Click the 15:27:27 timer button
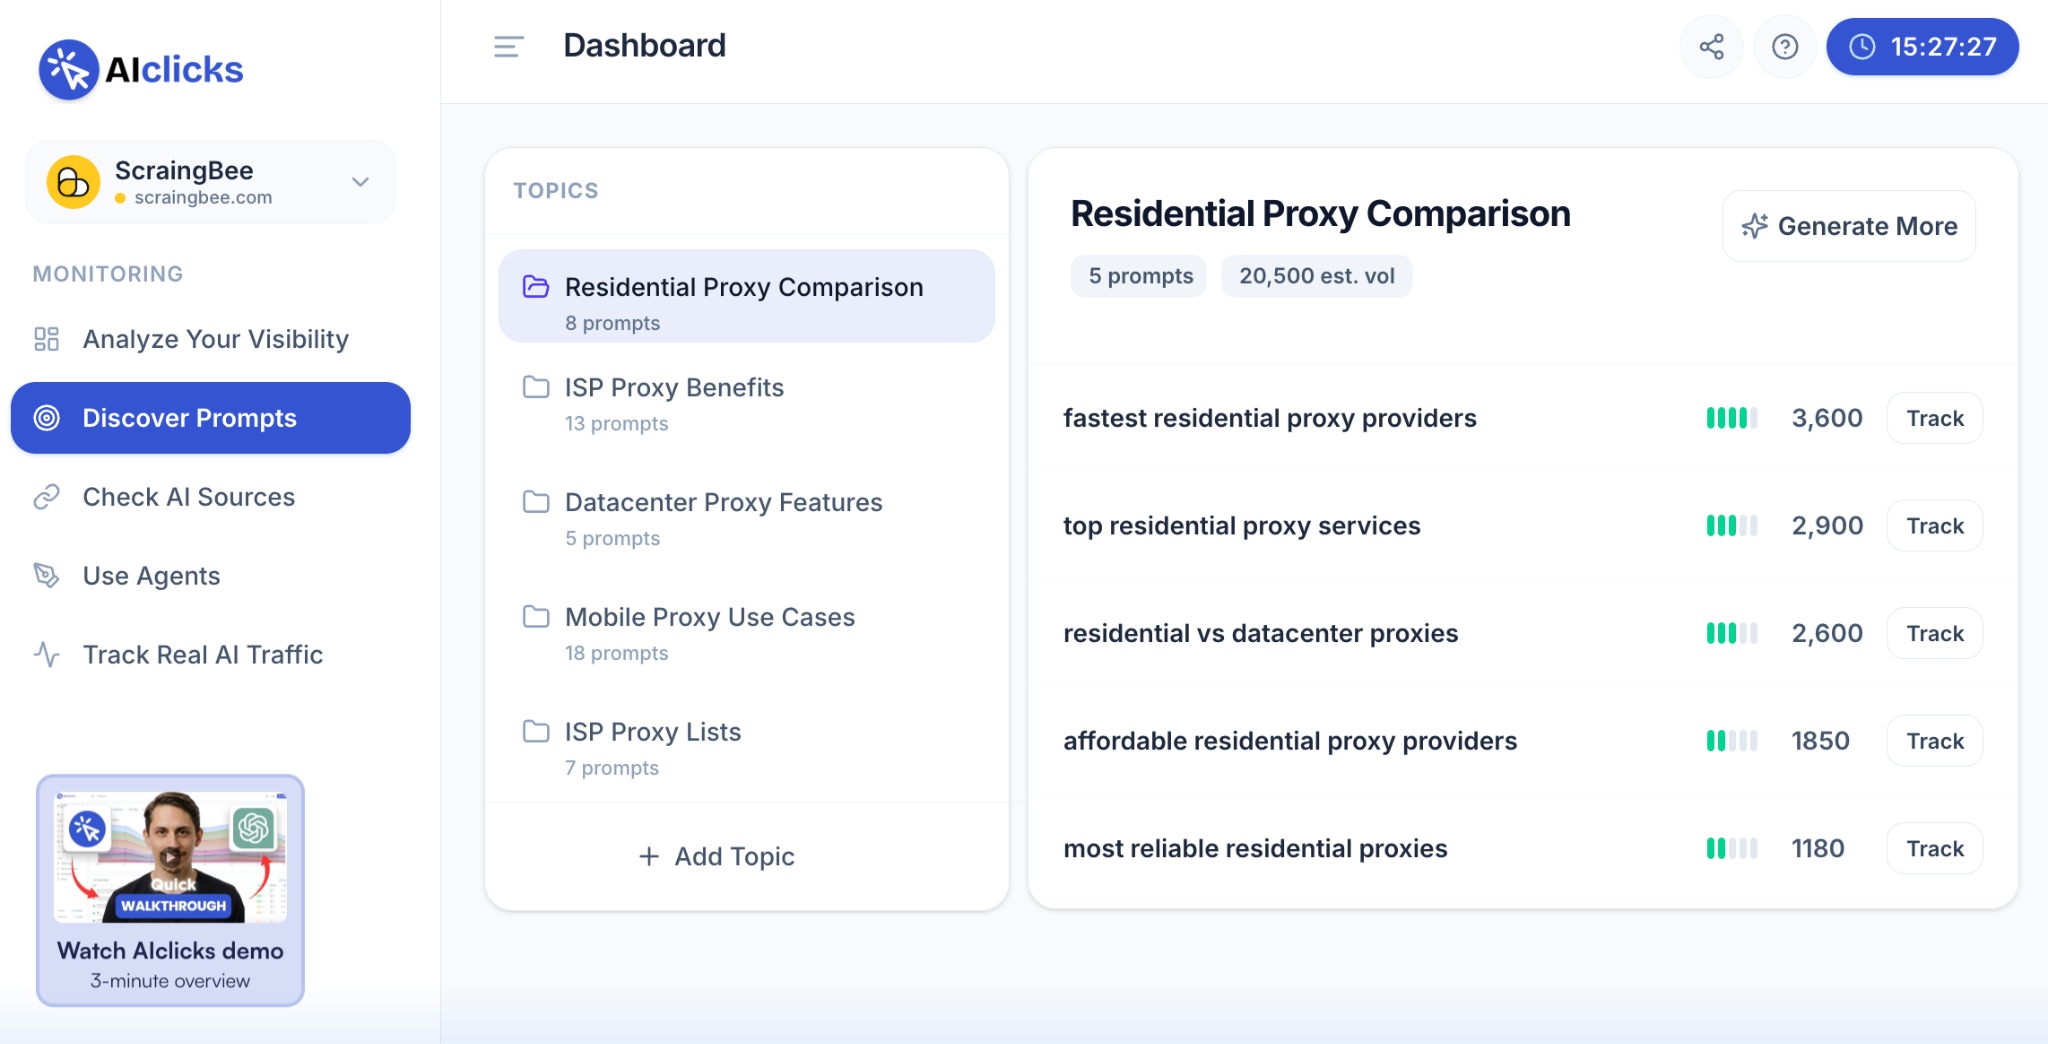Viewport: 2048px width, 1044px height. 1921,47
